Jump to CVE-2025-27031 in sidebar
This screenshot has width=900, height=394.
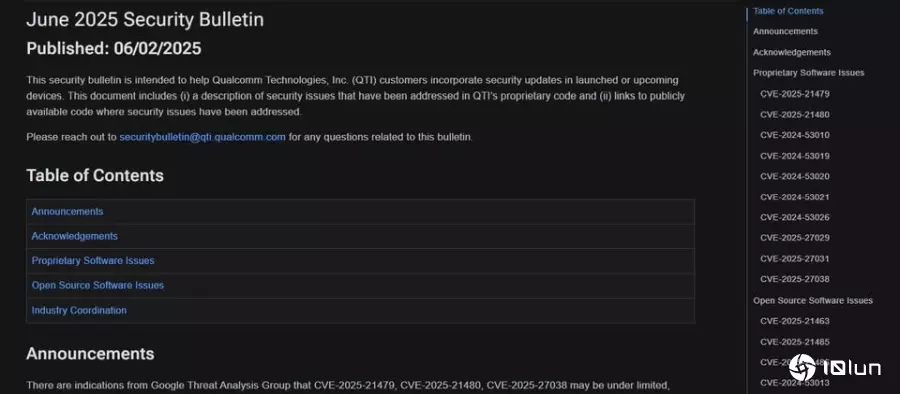pos(794,258)
